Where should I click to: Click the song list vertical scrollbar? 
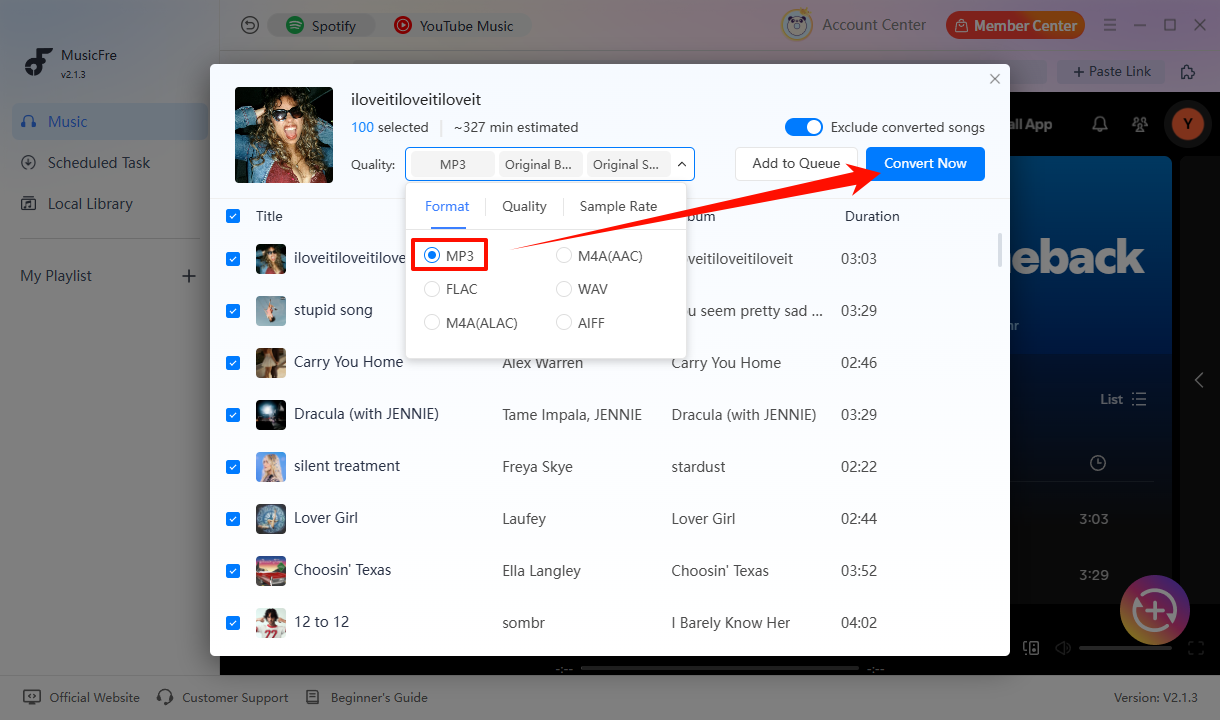pyautogui.click(x=999, y=250)
